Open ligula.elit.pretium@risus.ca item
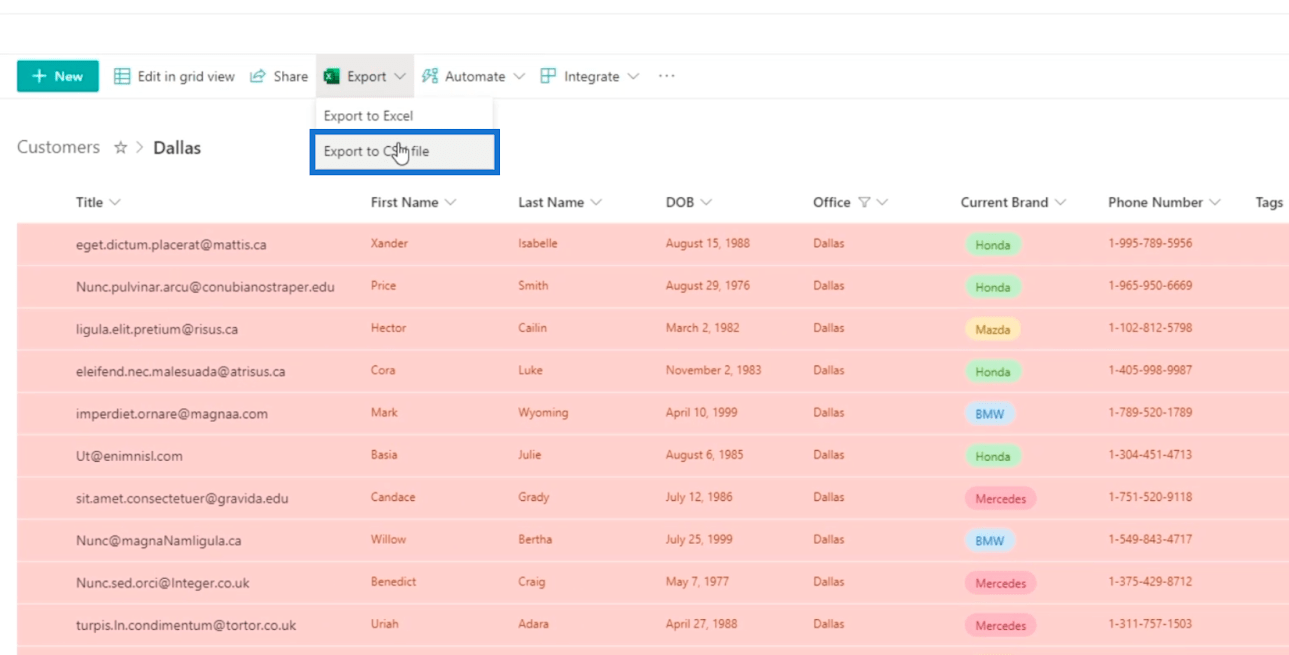This screenshot has width=1289, height=655. (157, 329)
